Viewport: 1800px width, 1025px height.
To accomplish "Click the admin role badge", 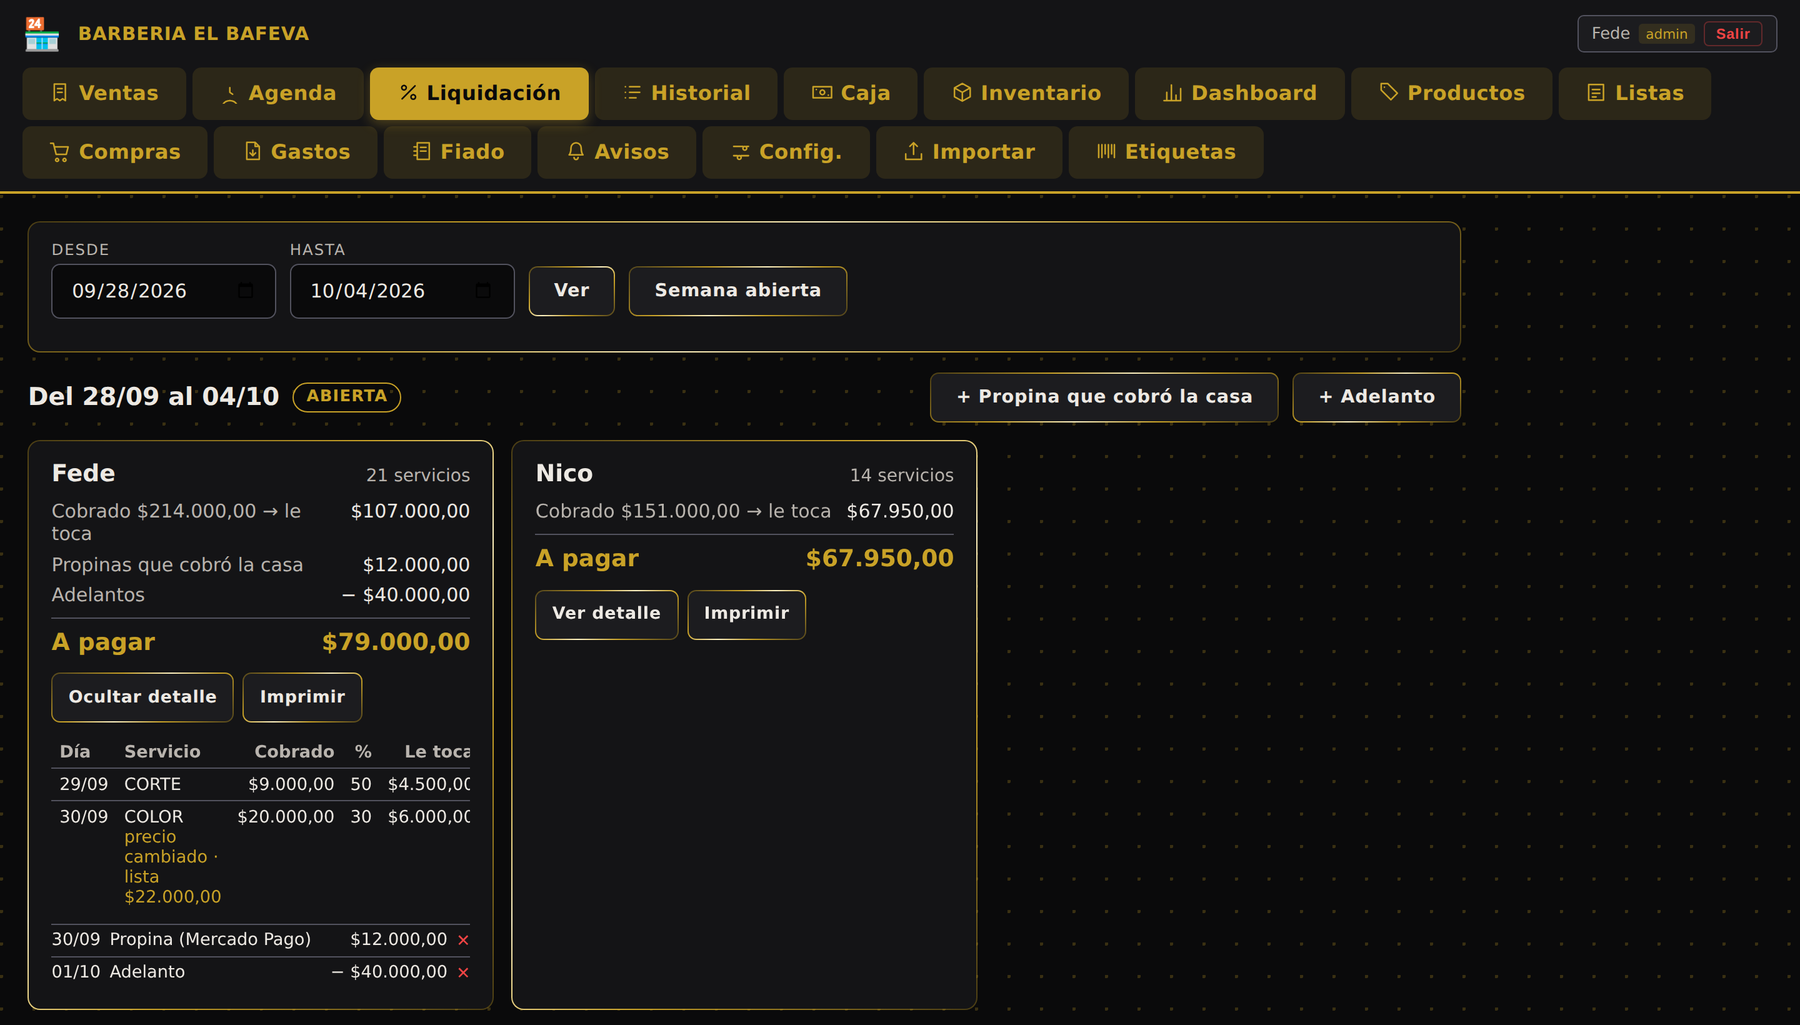I will (x=1666, y=34).
